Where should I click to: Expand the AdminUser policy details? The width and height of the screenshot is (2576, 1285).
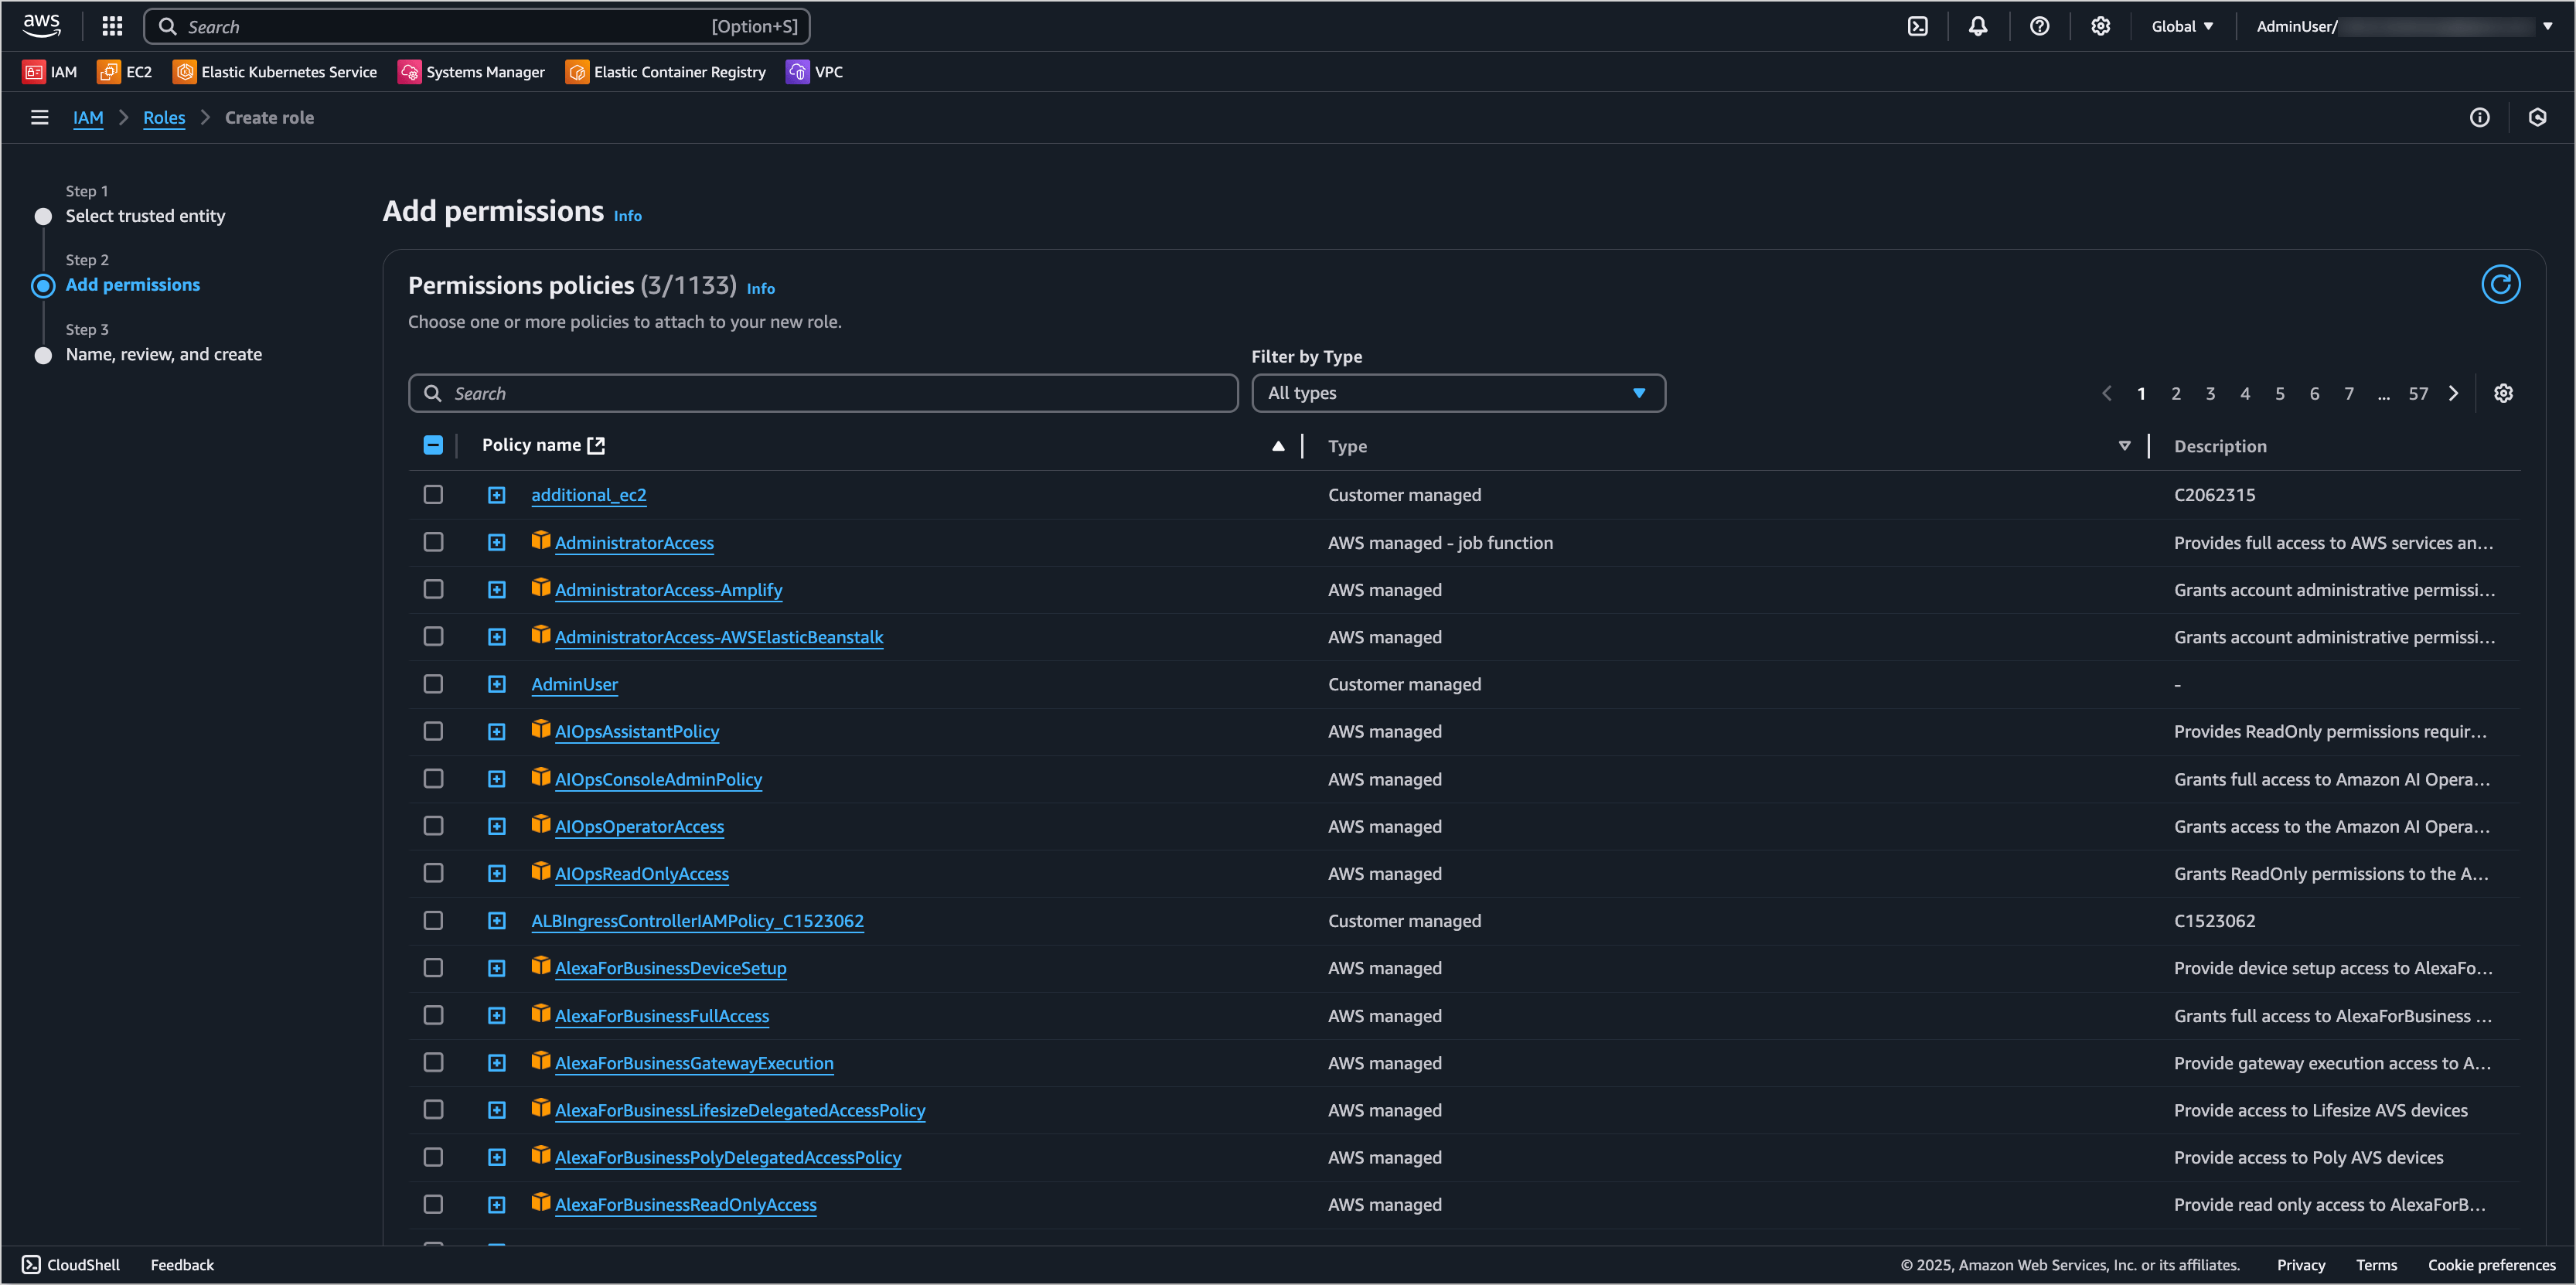pos(497,684)
